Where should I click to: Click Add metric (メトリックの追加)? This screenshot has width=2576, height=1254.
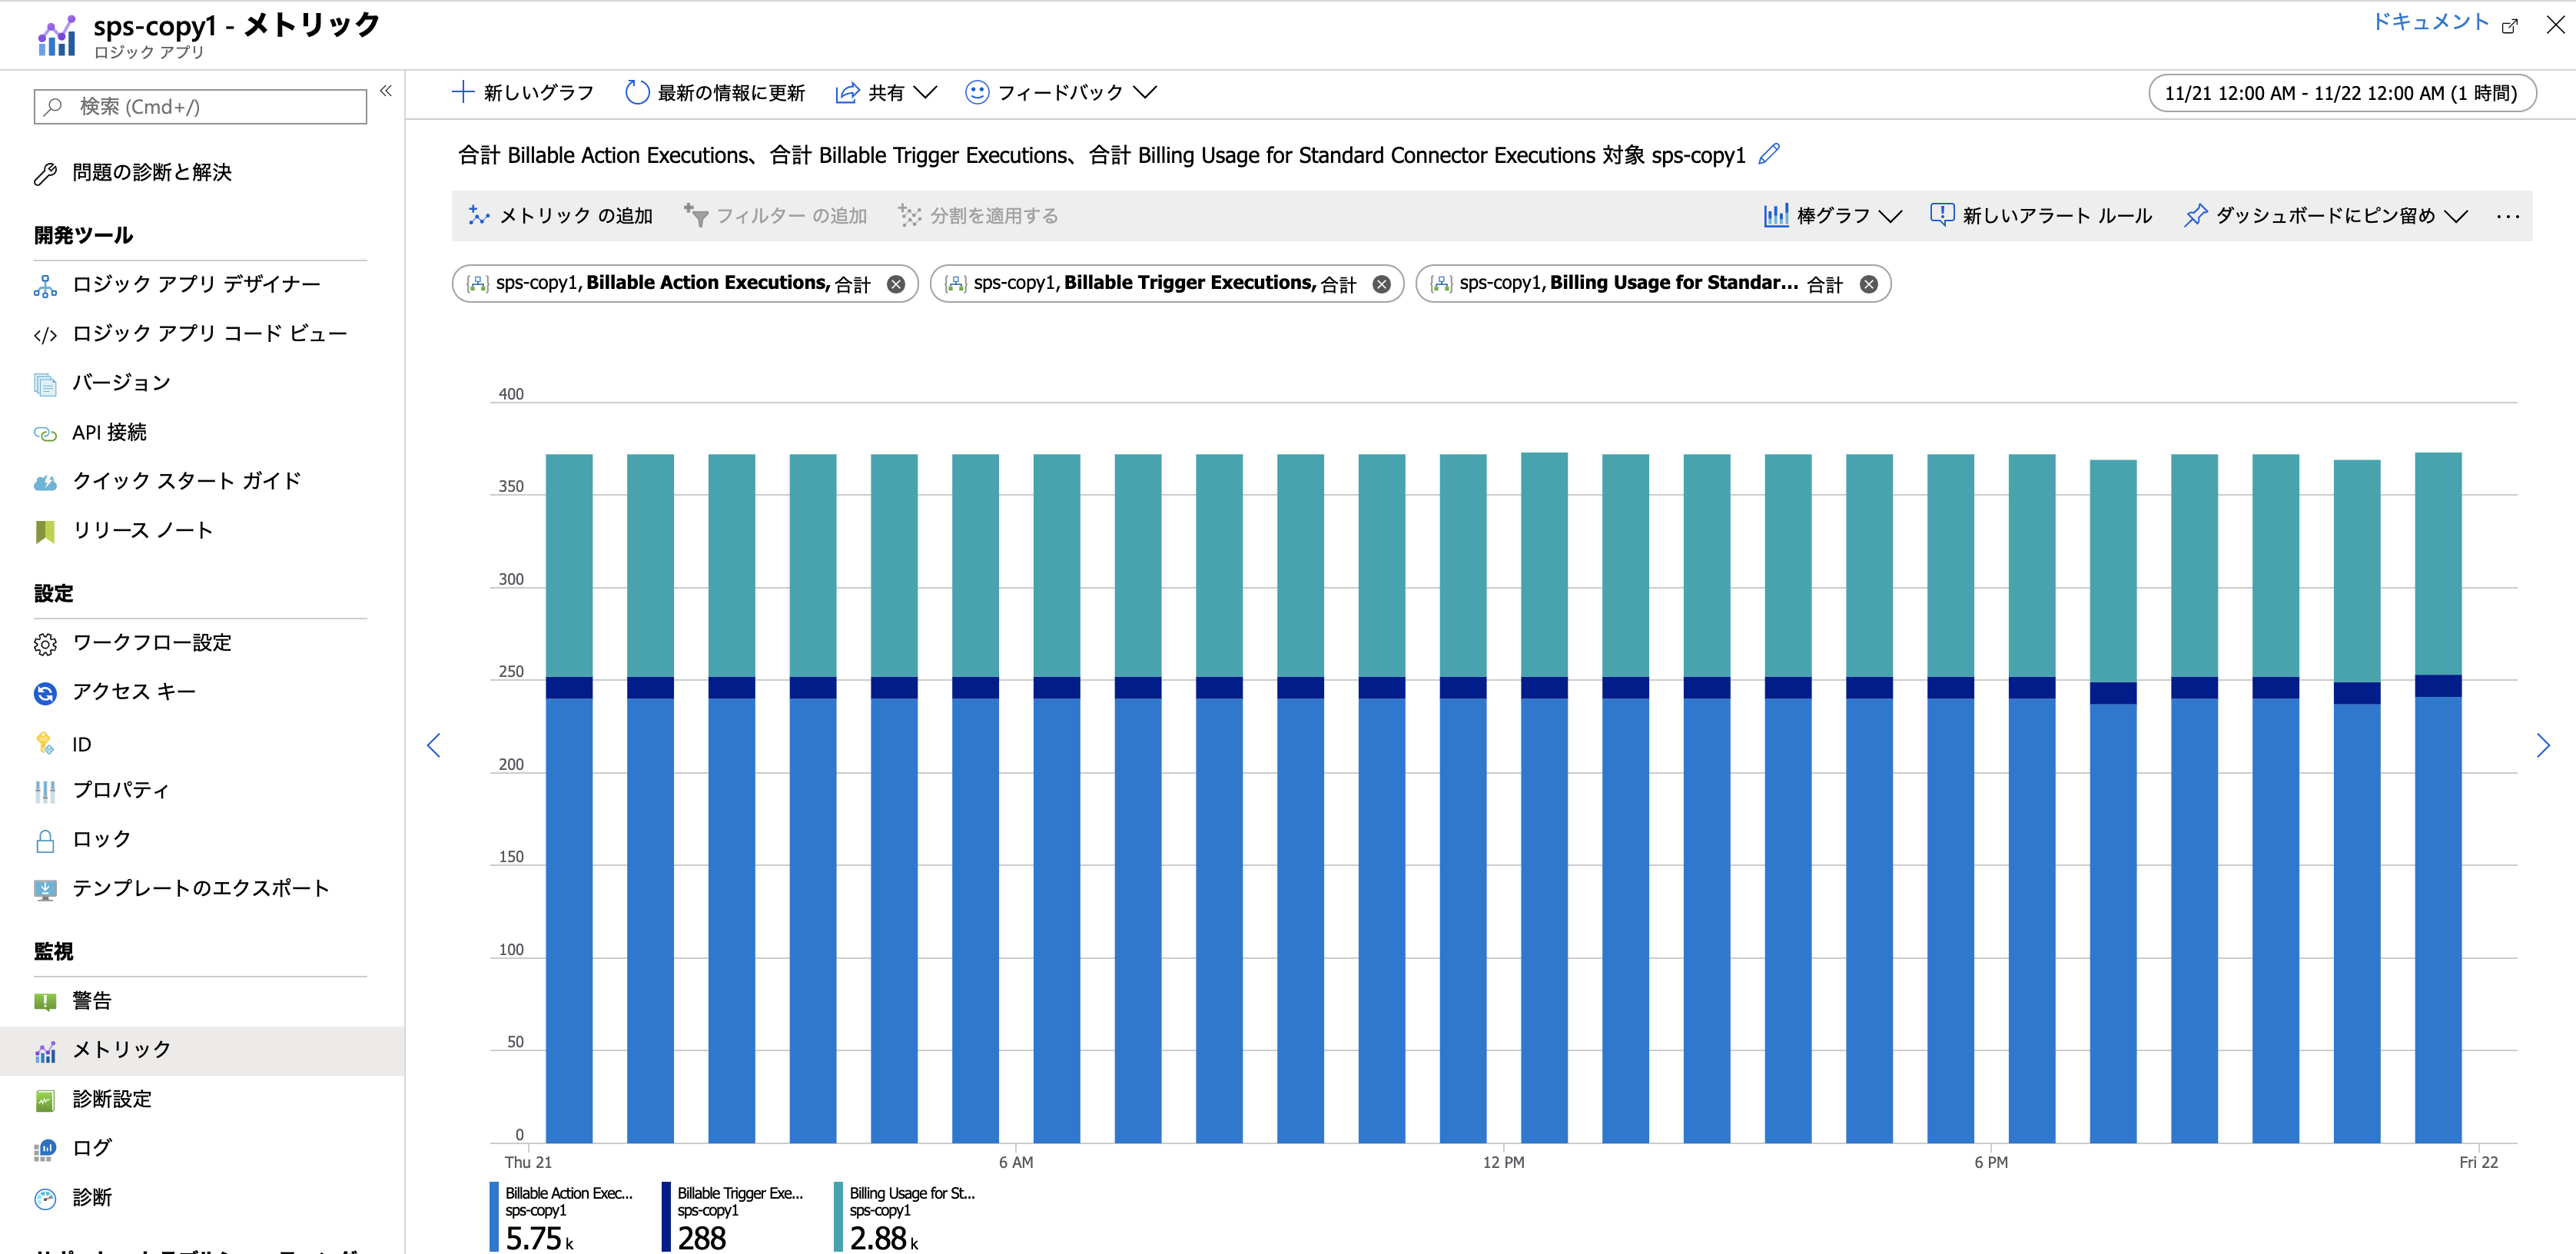point(560,216)
